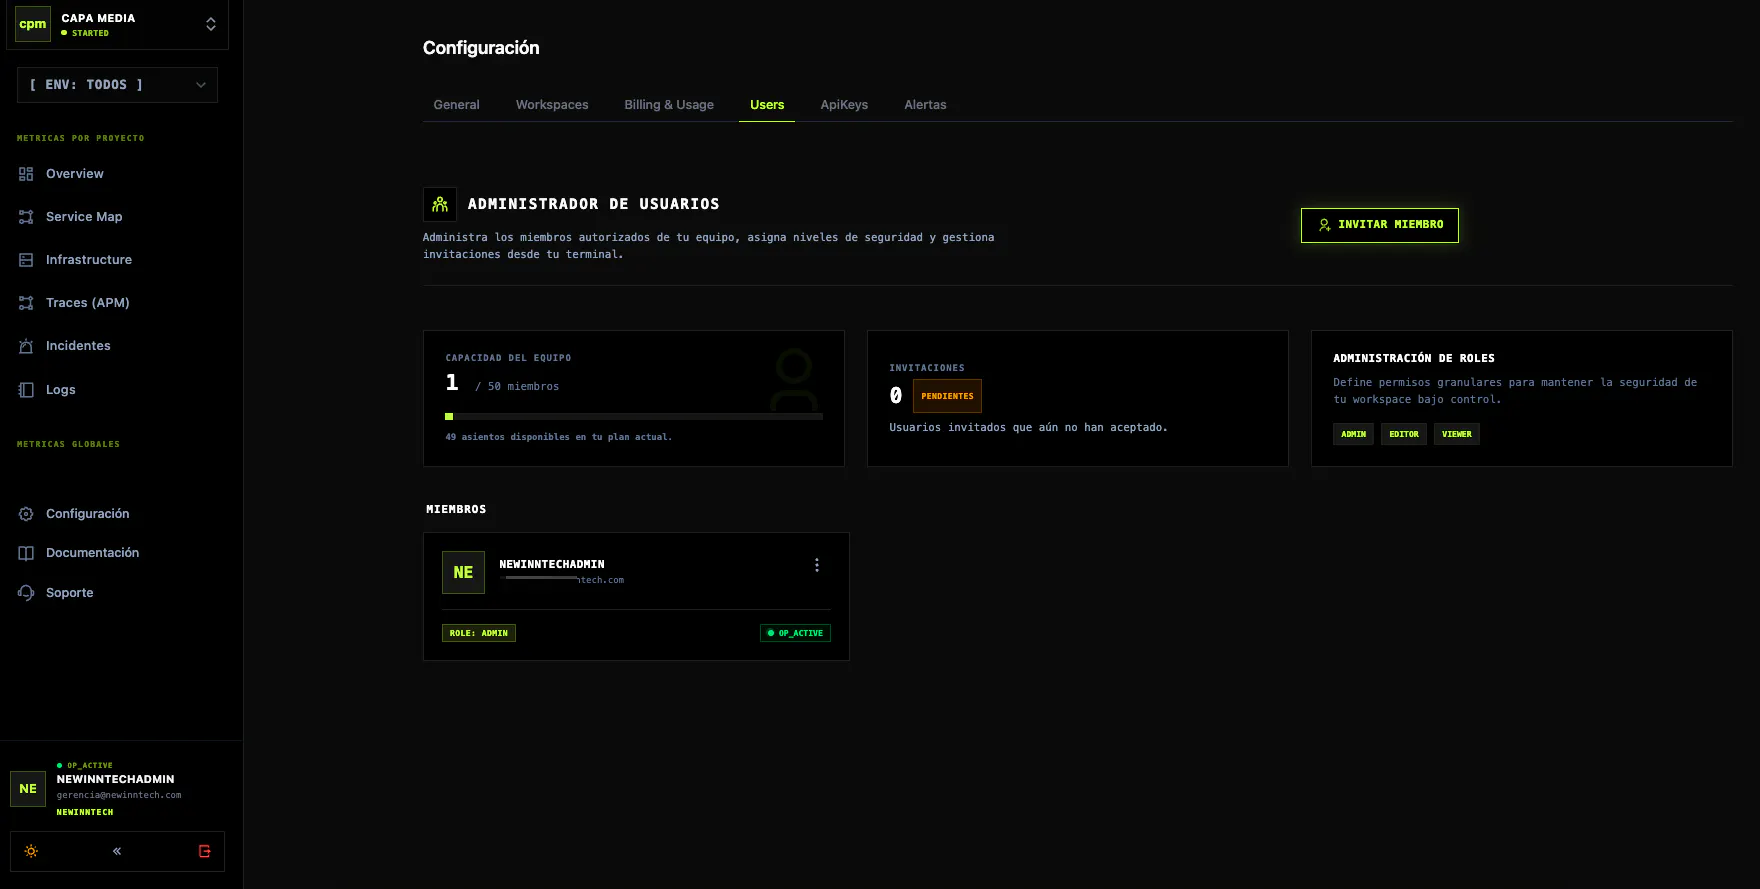Click the Configuración gear icon
The height and width of the screenshot is (889, 1760).
pos(26,514)
